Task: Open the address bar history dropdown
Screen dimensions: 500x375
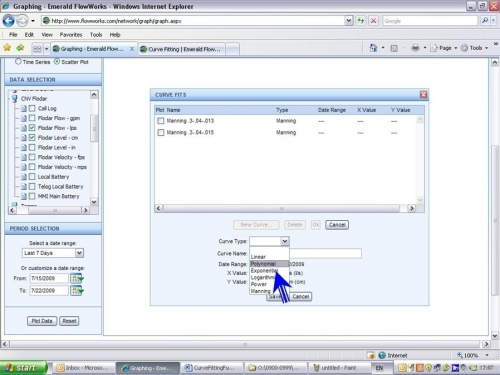Action: click(348, 21)
